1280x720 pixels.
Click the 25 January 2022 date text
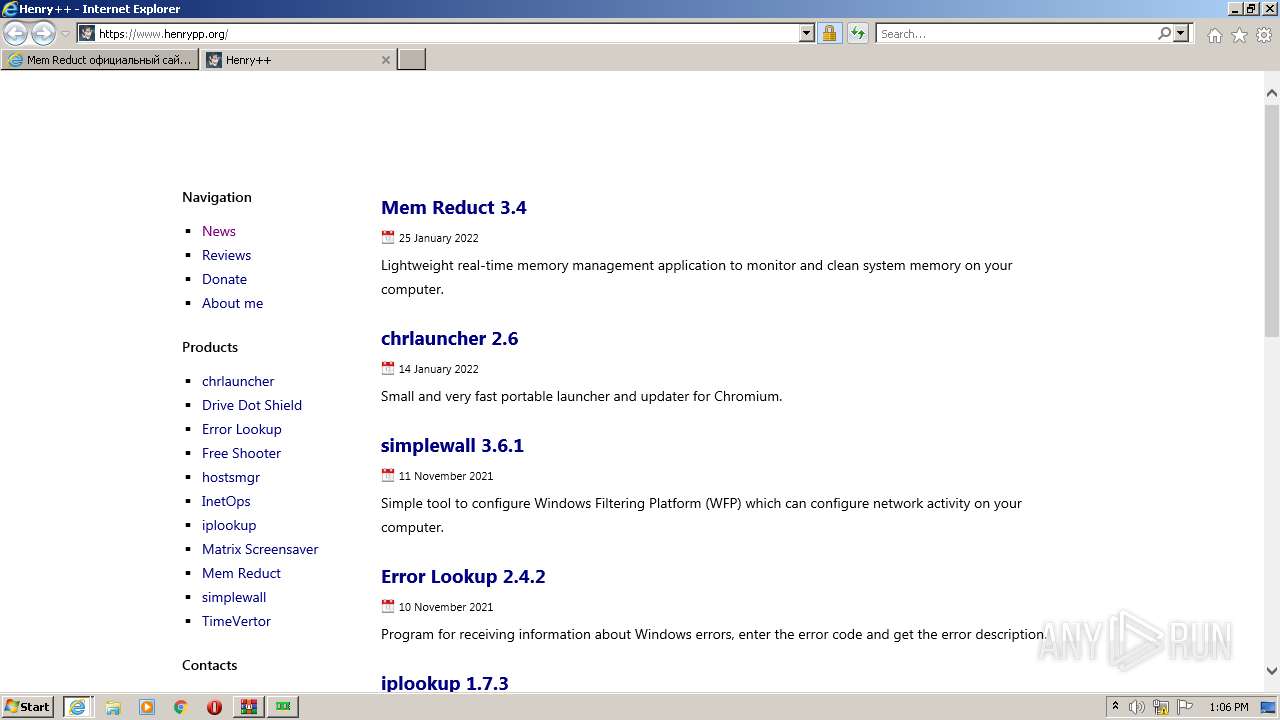(x=439, y=238)
